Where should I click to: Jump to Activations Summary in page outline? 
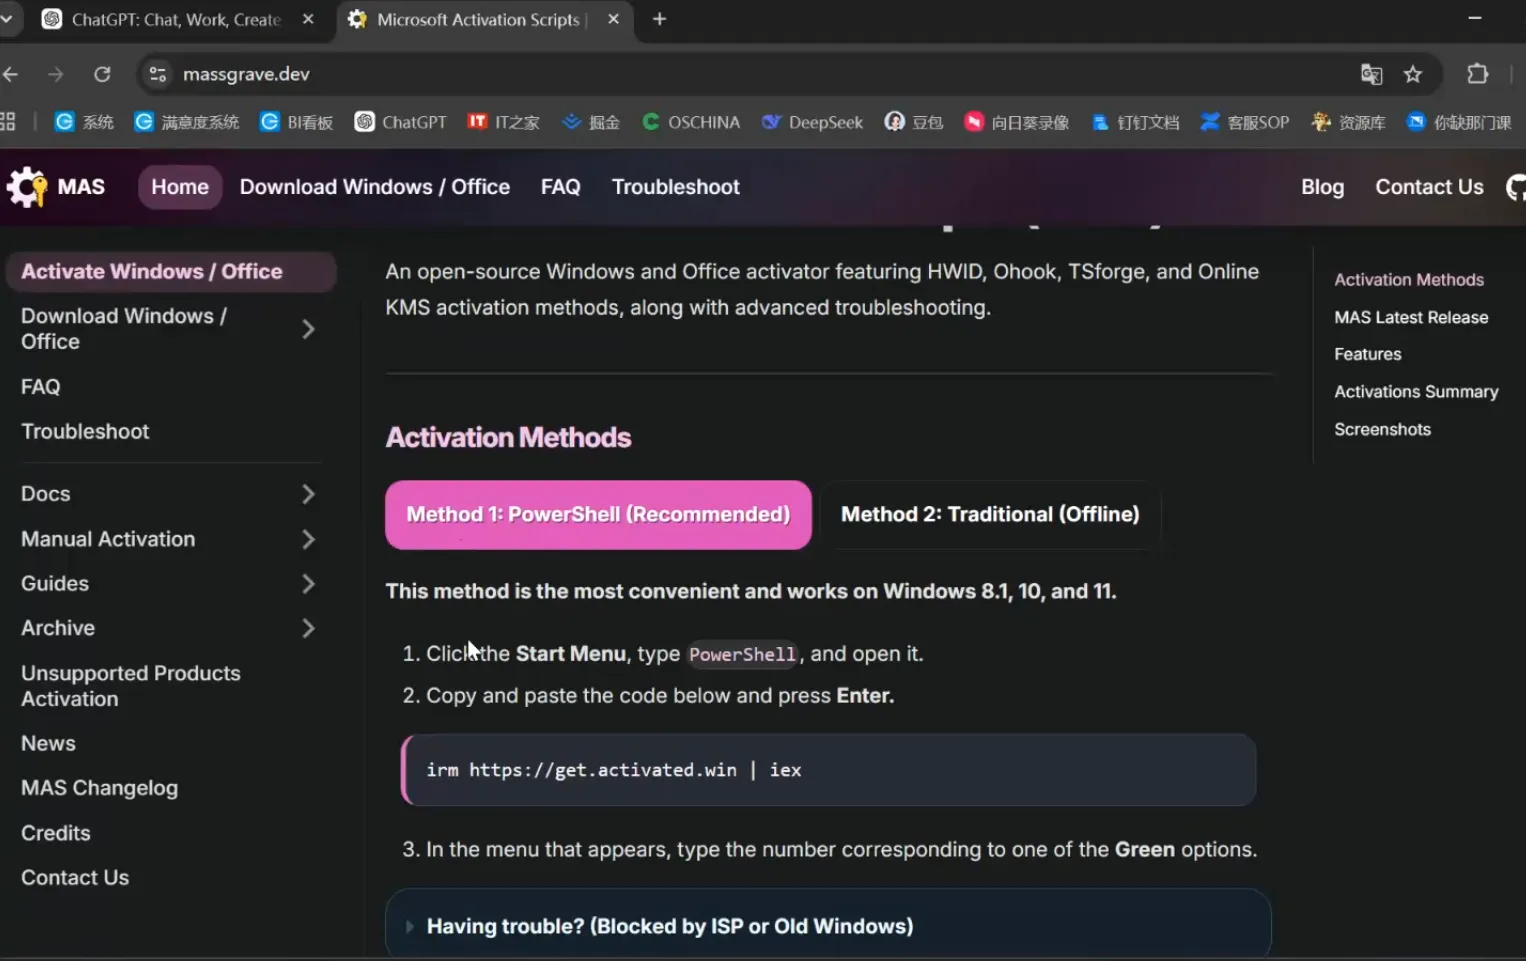pos(1416,392)
